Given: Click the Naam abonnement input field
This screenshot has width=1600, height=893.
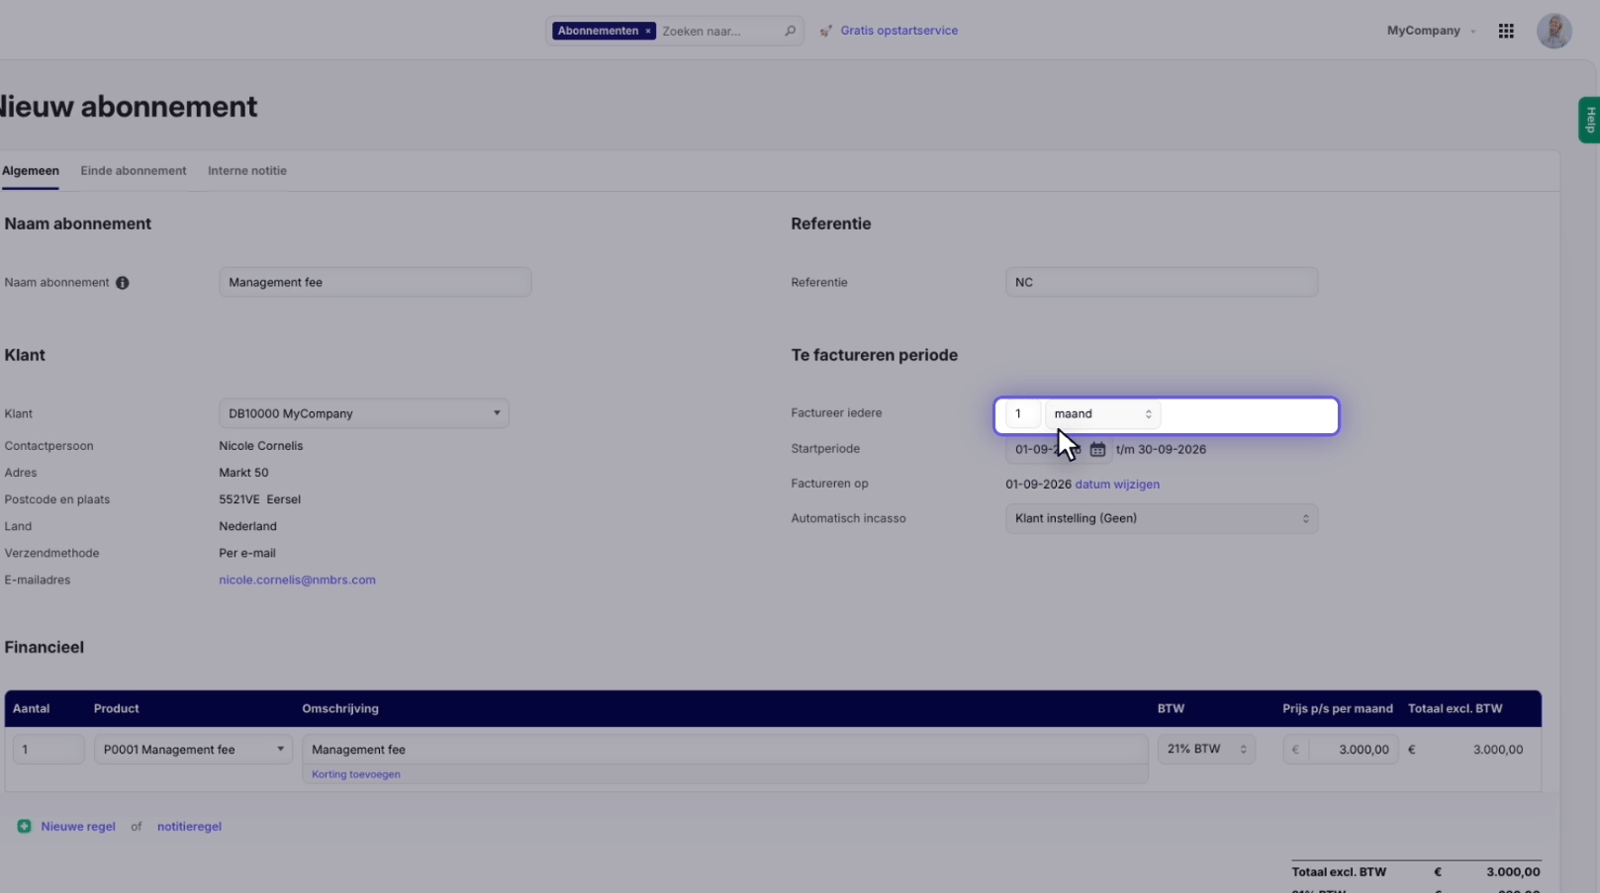Looking at the screenshot, I should [375, 282].
